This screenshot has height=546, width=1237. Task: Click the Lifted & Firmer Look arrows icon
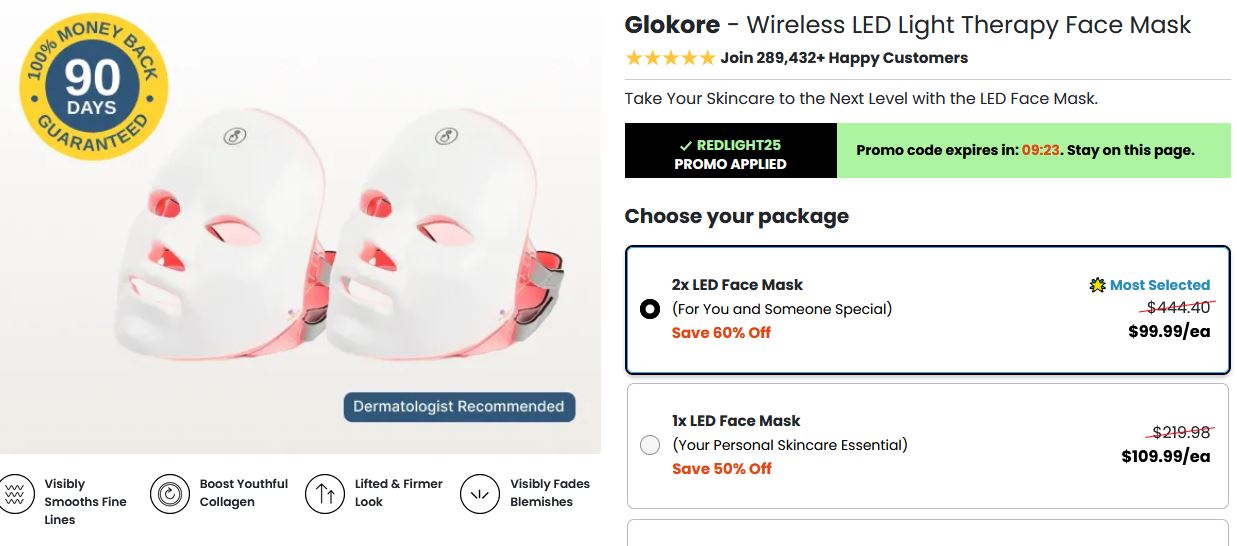(x=325, y=493)
